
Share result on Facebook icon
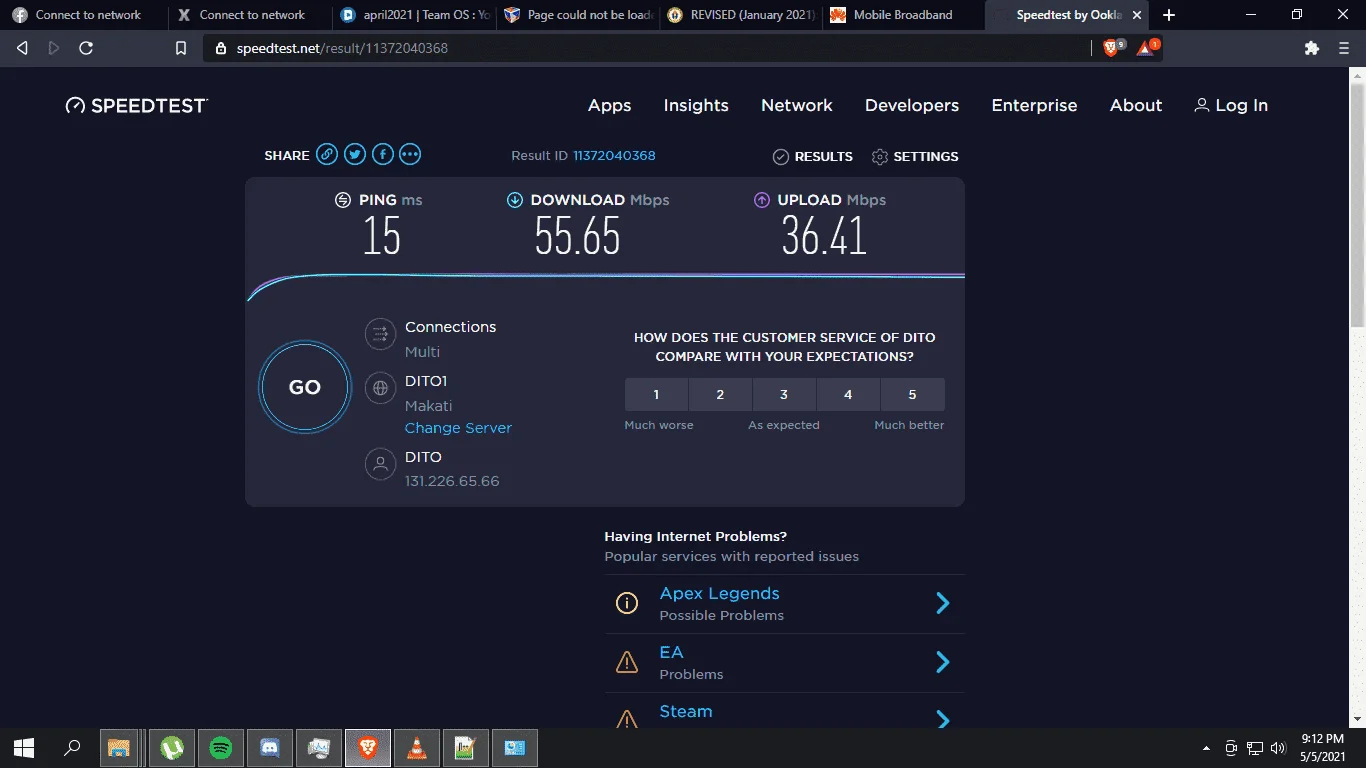point(382,154)
